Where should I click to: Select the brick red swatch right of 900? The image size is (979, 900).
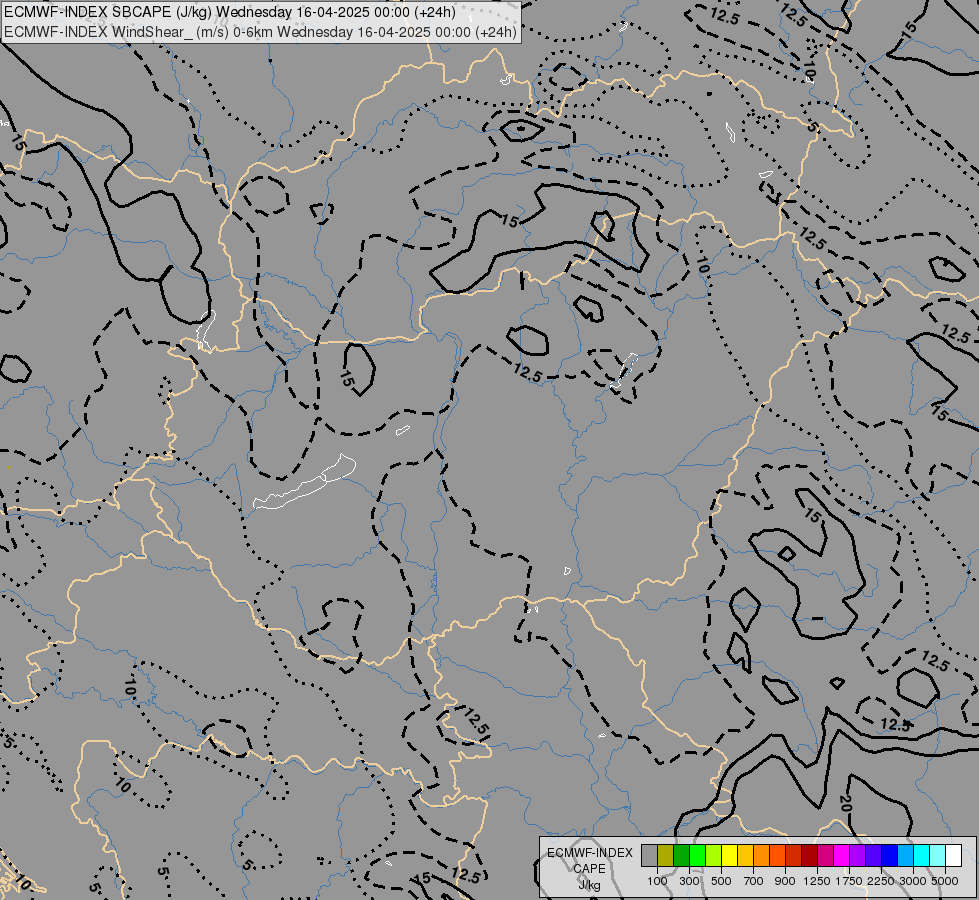click(x=793, y=855)
